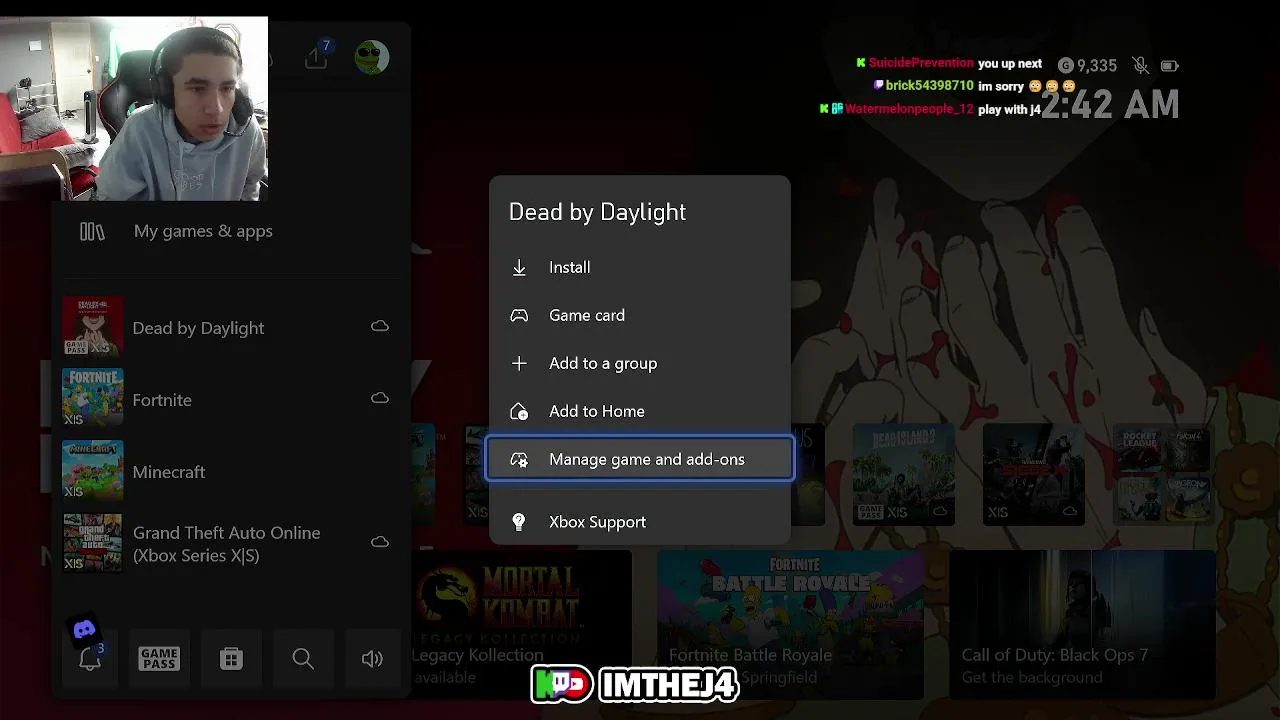Choose Add to a group

pos(640,363)
